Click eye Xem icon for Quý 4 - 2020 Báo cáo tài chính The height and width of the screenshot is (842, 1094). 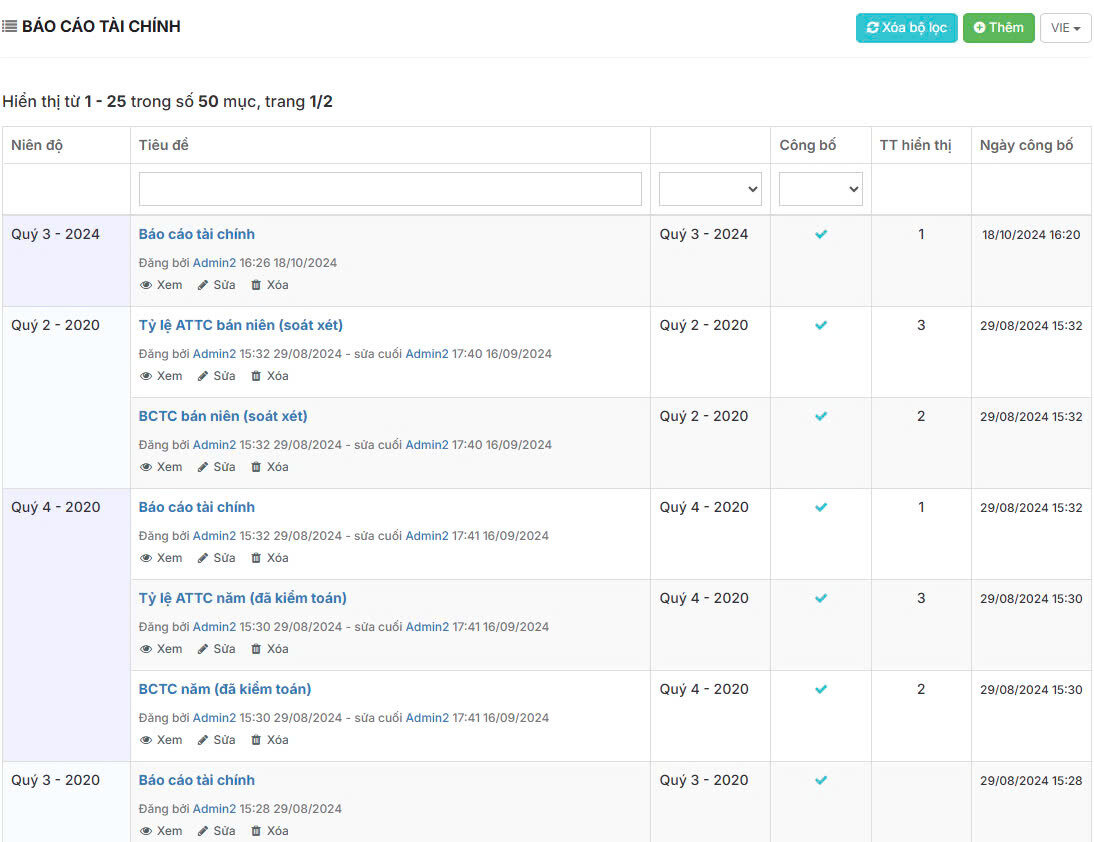click(x=146, y=558)
